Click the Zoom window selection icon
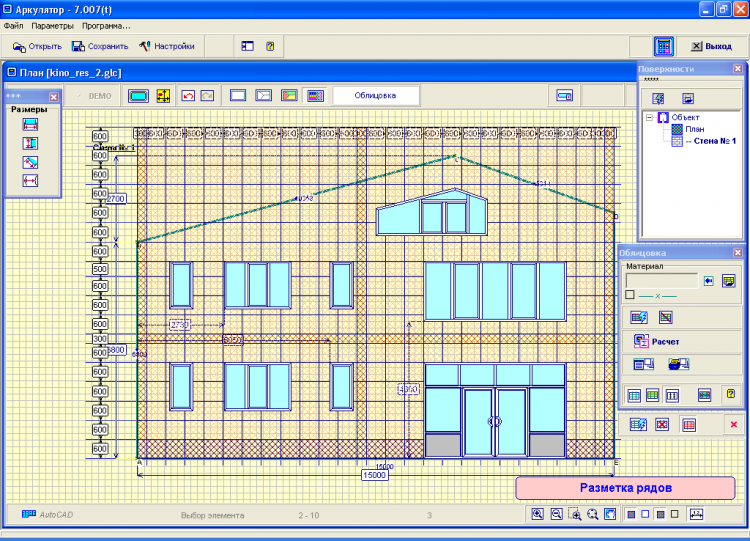 tap(575, 515)
